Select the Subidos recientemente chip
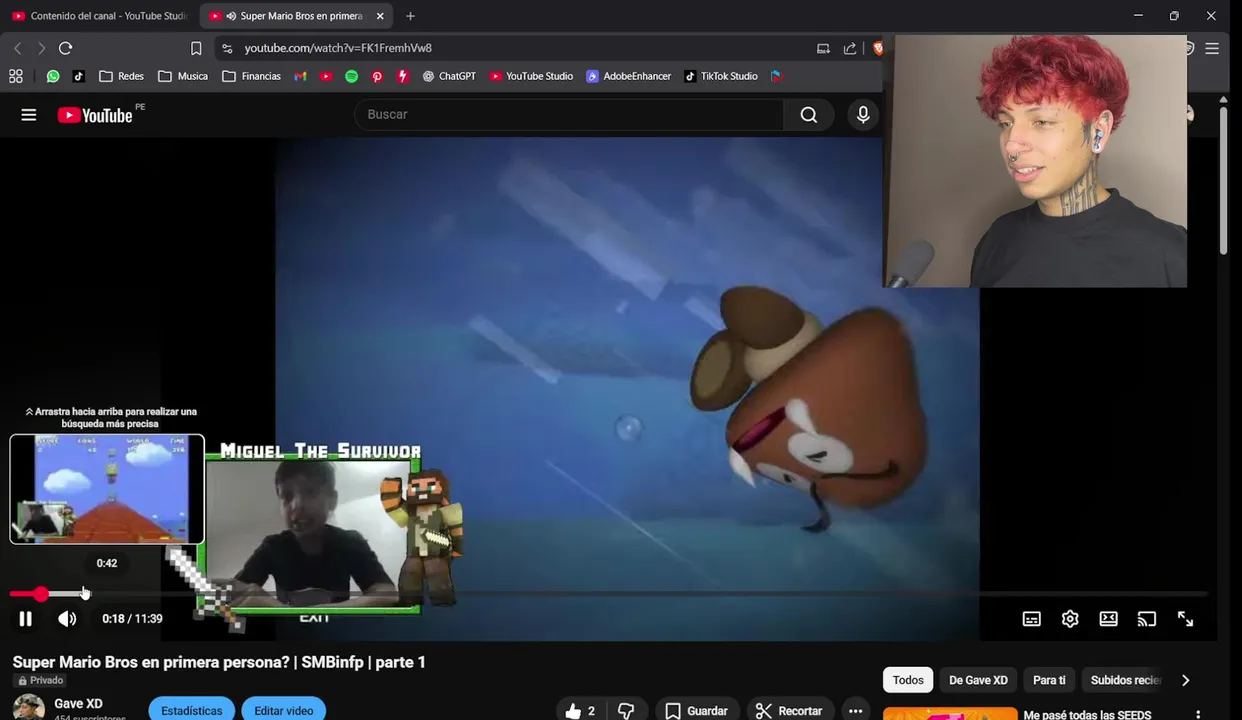The width and height of the screenshot is (1242, 720). [1125, 680]
